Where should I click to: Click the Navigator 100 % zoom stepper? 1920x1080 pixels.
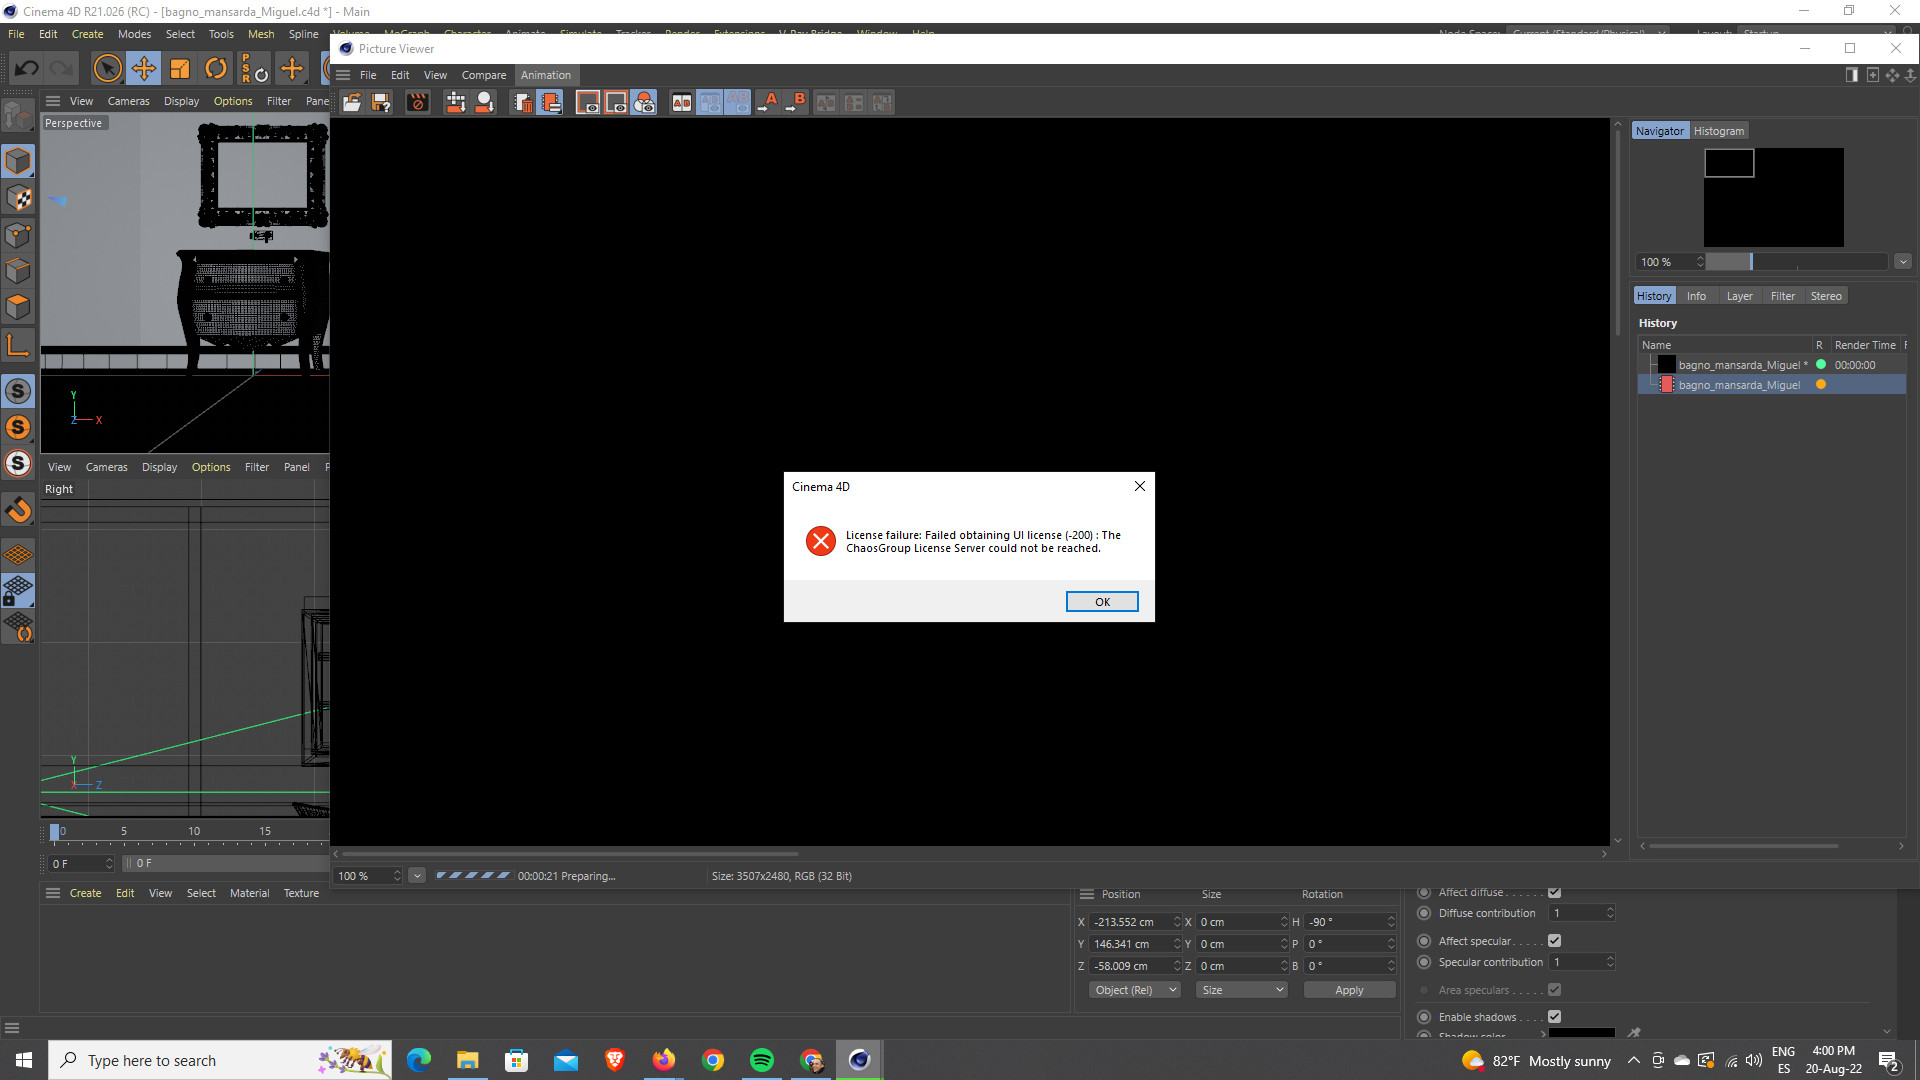[1700, 262]
